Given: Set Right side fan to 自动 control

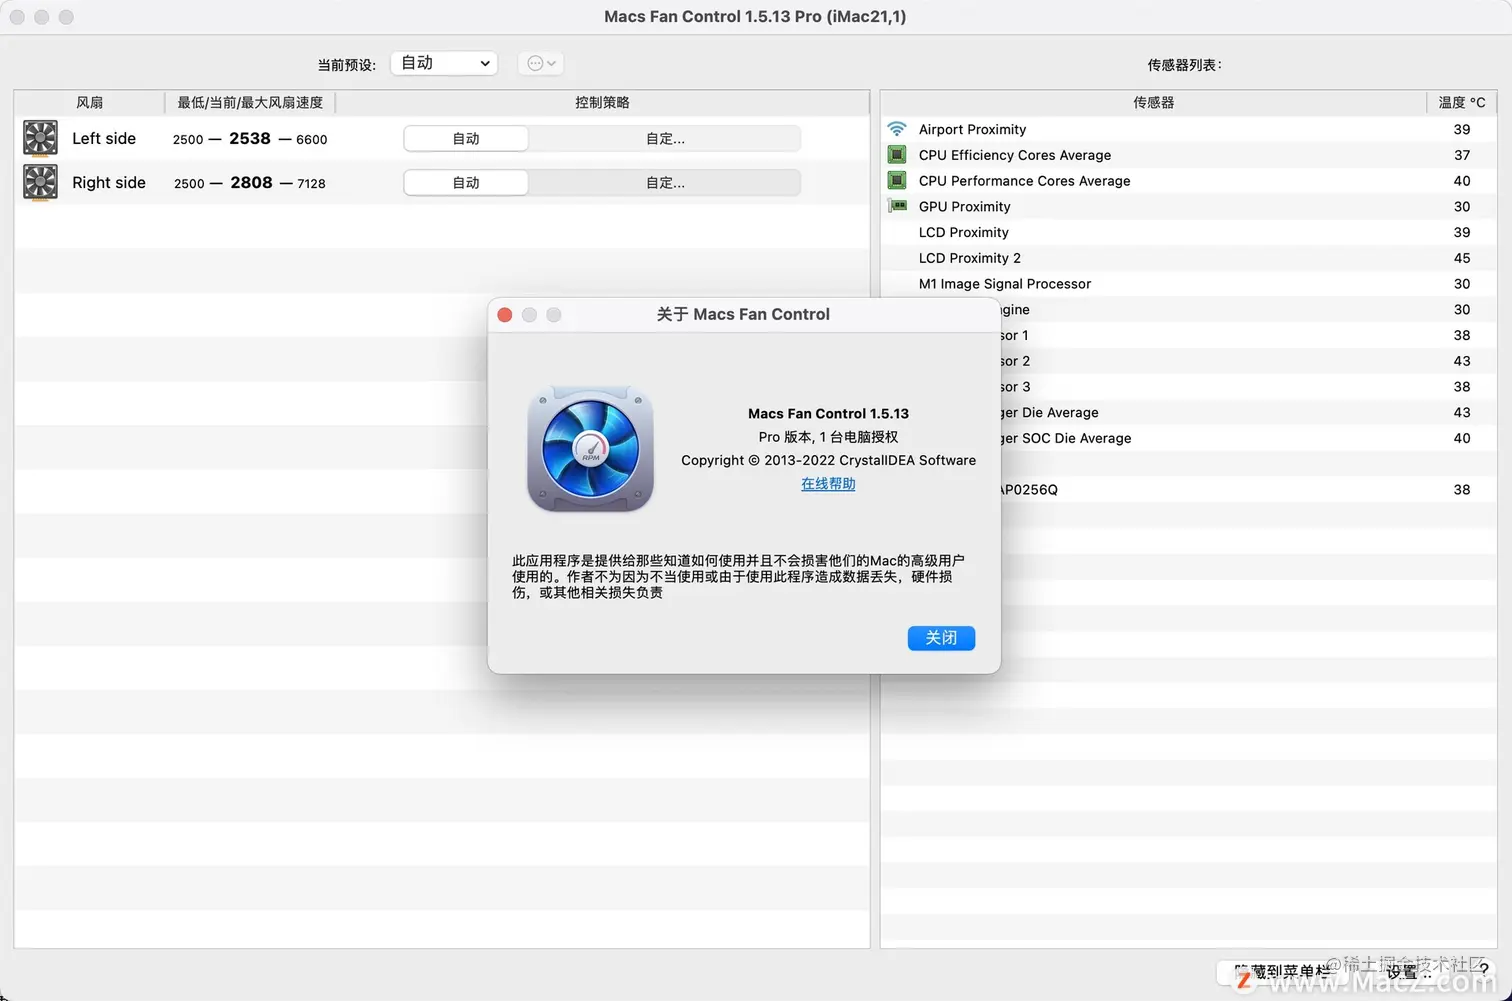Looking at the screenshot, I should coord(466,183).
